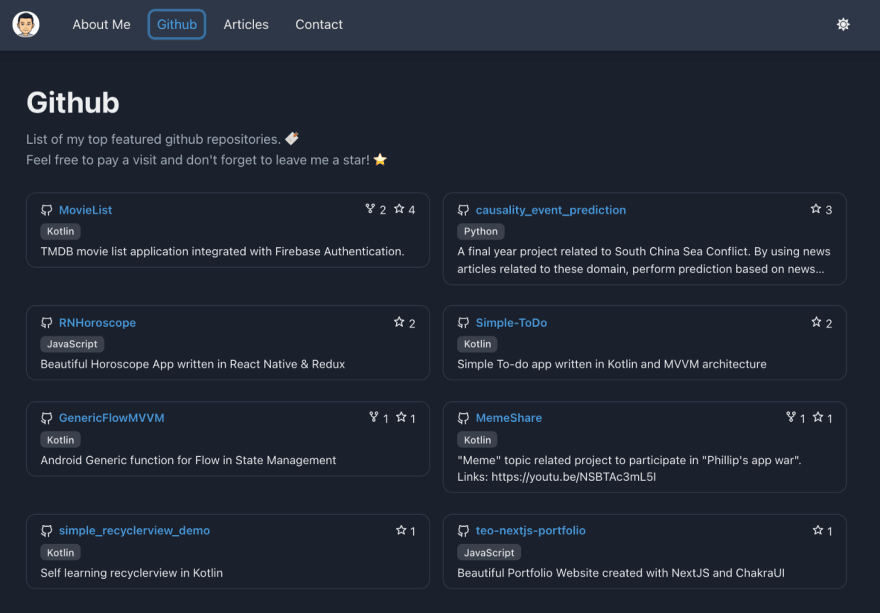Open the Contact page
Image resolution: width=880 pixels, height=613 pixels.
[319, 25]
